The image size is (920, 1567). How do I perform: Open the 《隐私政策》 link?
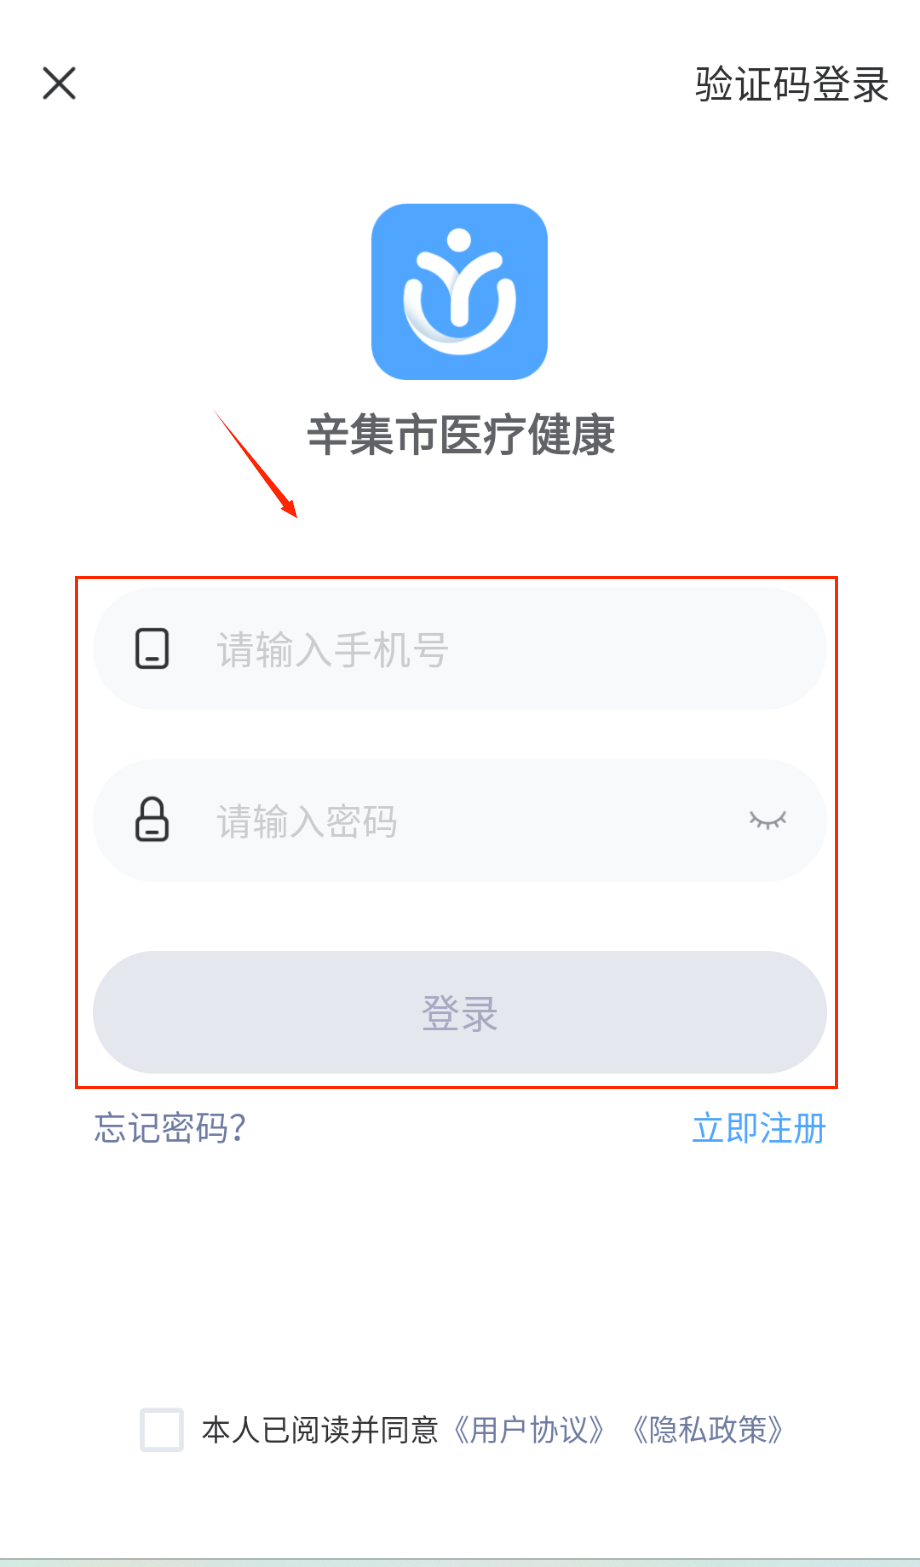(x=708, y=1430)
